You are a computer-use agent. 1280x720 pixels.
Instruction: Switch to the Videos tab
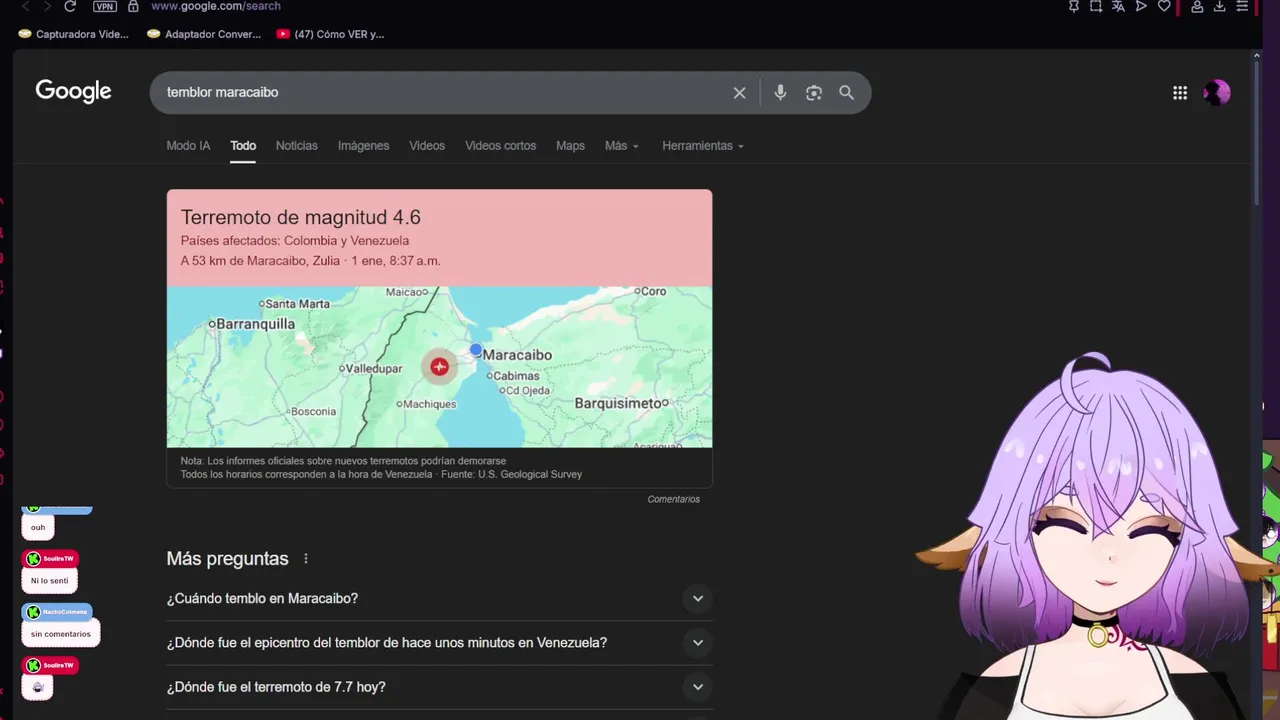(x=427, y=146)
